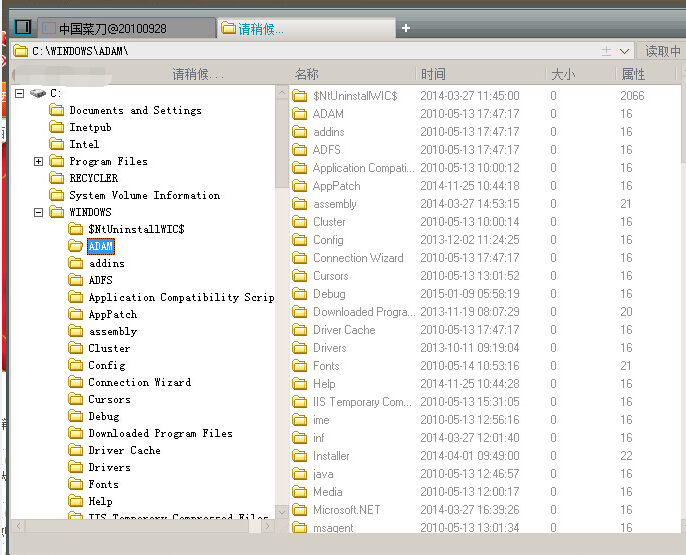Select the assembly folder in tree
Screen dimensions: 686x555
click(113, 332)
